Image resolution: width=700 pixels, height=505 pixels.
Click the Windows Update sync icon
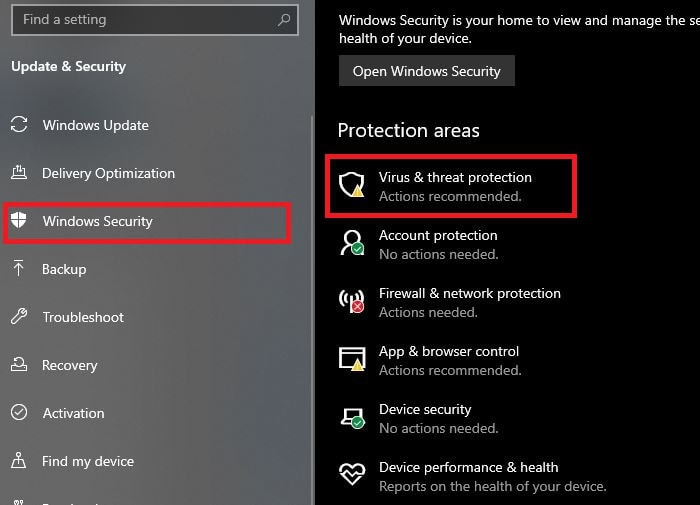click(19, 125)
